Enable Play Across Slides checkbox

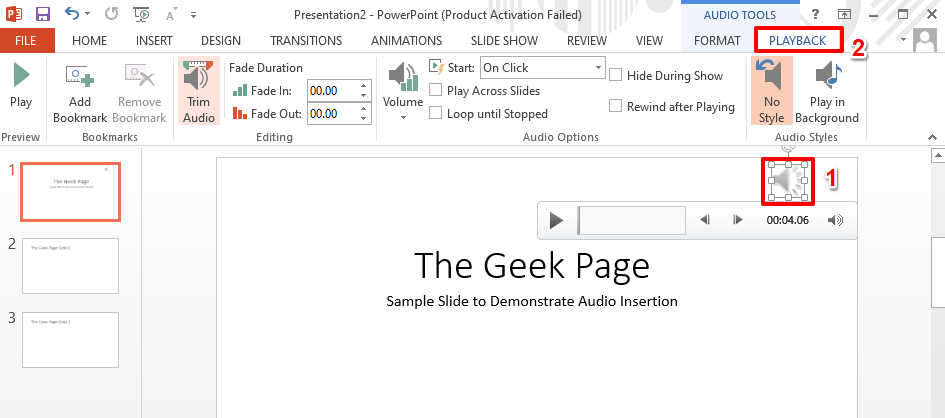436,91
